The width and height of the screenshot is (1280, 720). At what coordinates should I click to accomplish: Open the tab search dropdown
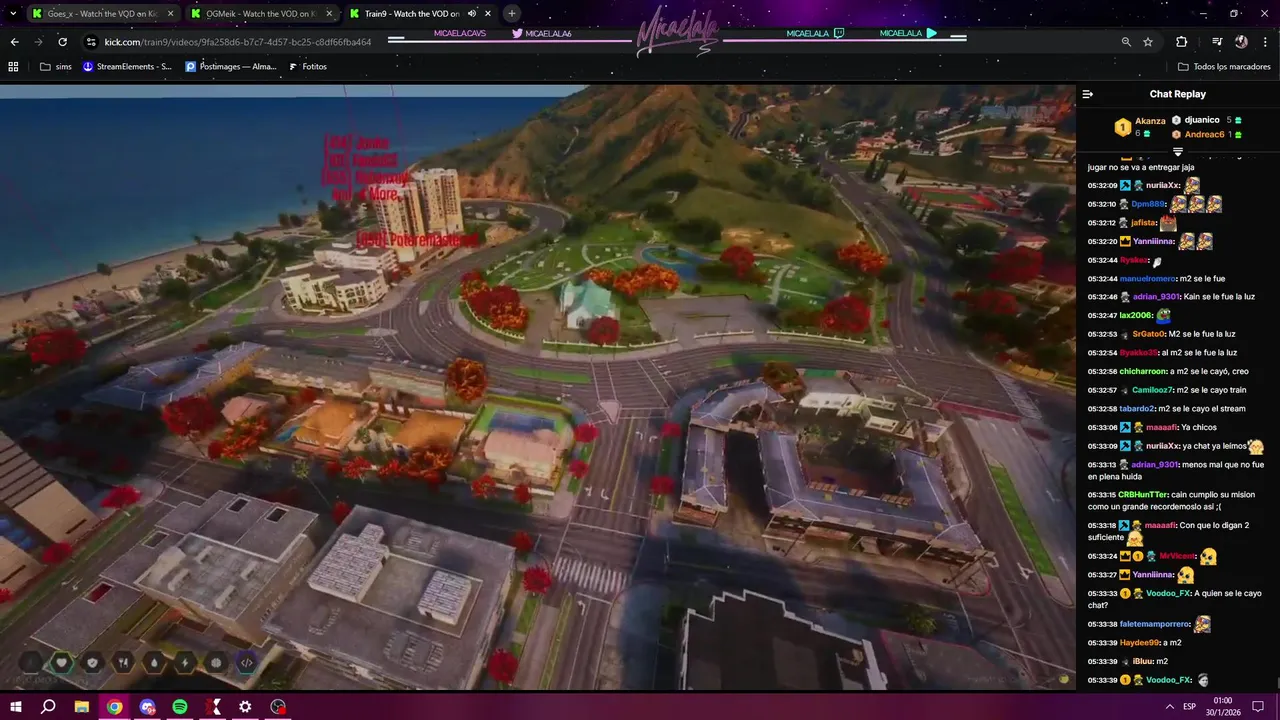point(13,14)
